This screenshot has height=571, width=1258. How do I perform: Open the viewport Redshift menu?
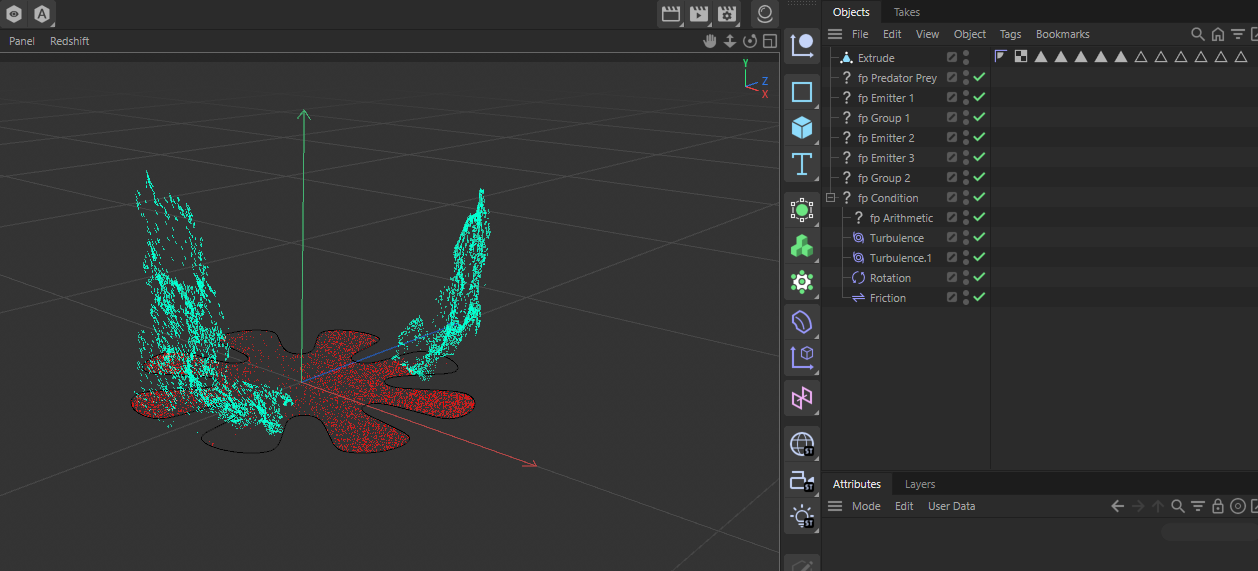[x=70, y=41]
